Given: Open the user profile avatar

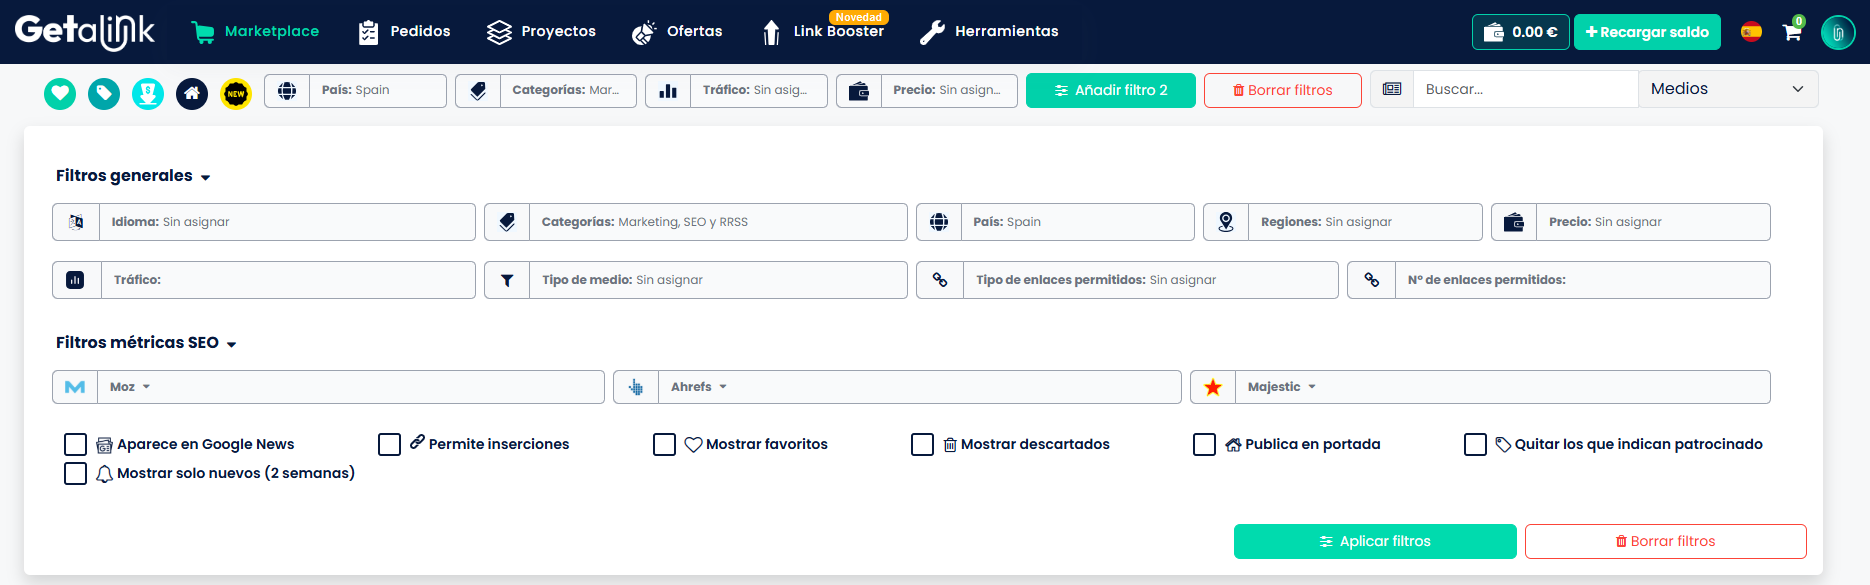Looking at the screenshot, I should click(1838, 32).
